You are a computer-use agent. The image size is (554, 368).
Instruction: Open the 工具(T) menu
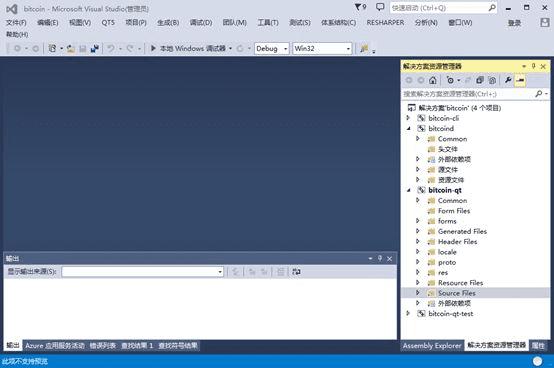[x=268, y=23]
